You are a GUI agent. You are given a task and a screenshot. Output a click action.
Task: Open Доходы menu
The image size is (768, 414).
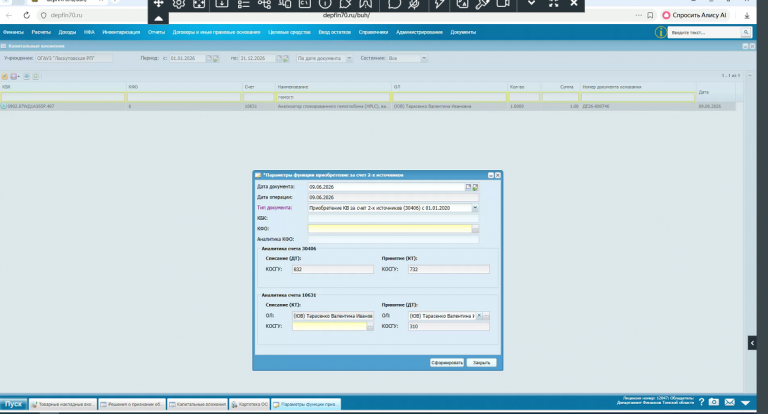67,32
